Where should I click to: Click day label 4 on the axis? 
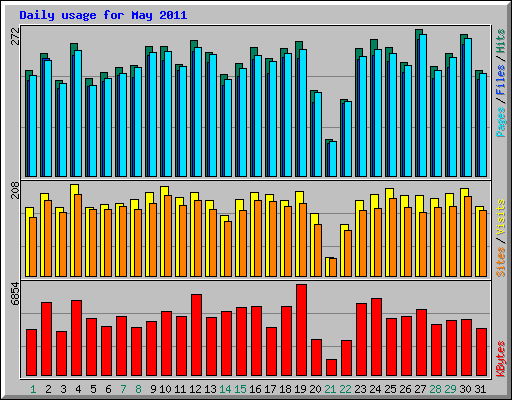tap(78, 389)
